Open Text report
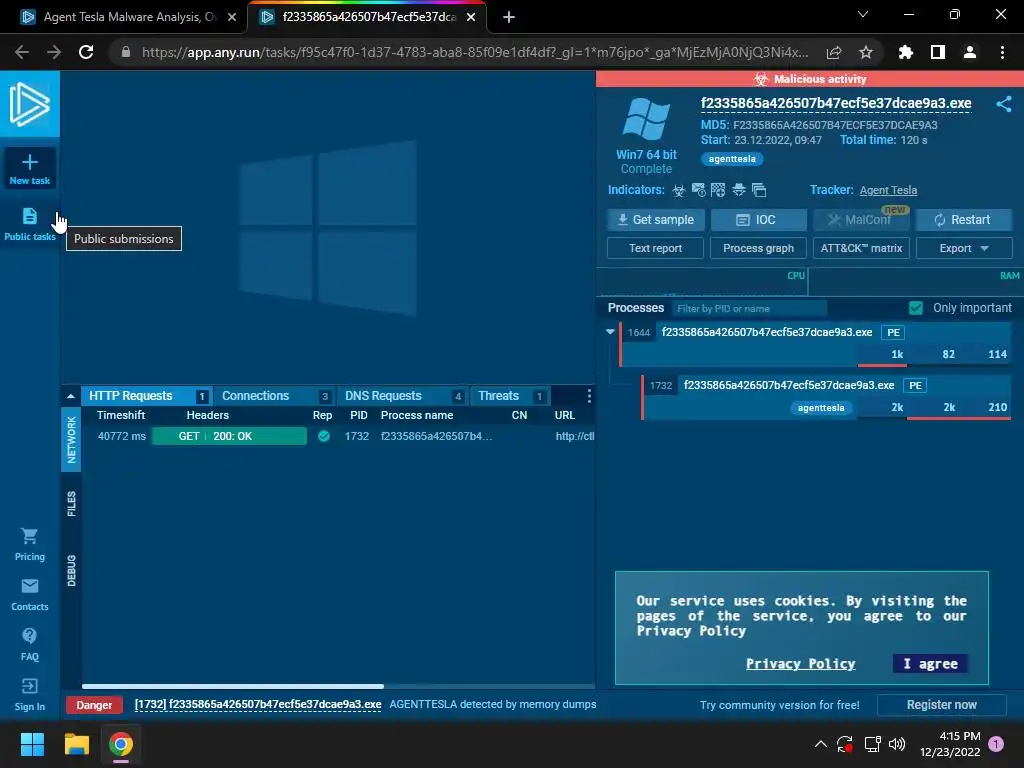 pos(655,248)
